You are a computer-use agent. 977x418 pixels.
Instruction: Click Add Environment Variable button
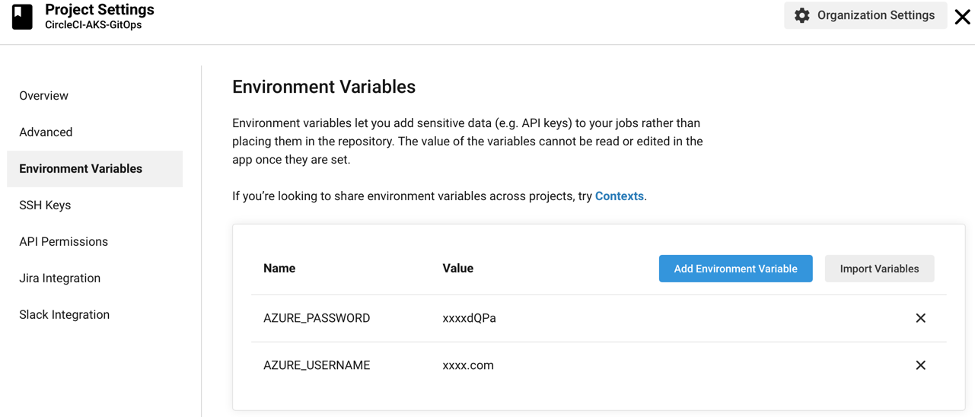pyautogui.click(x=735, y=269)
